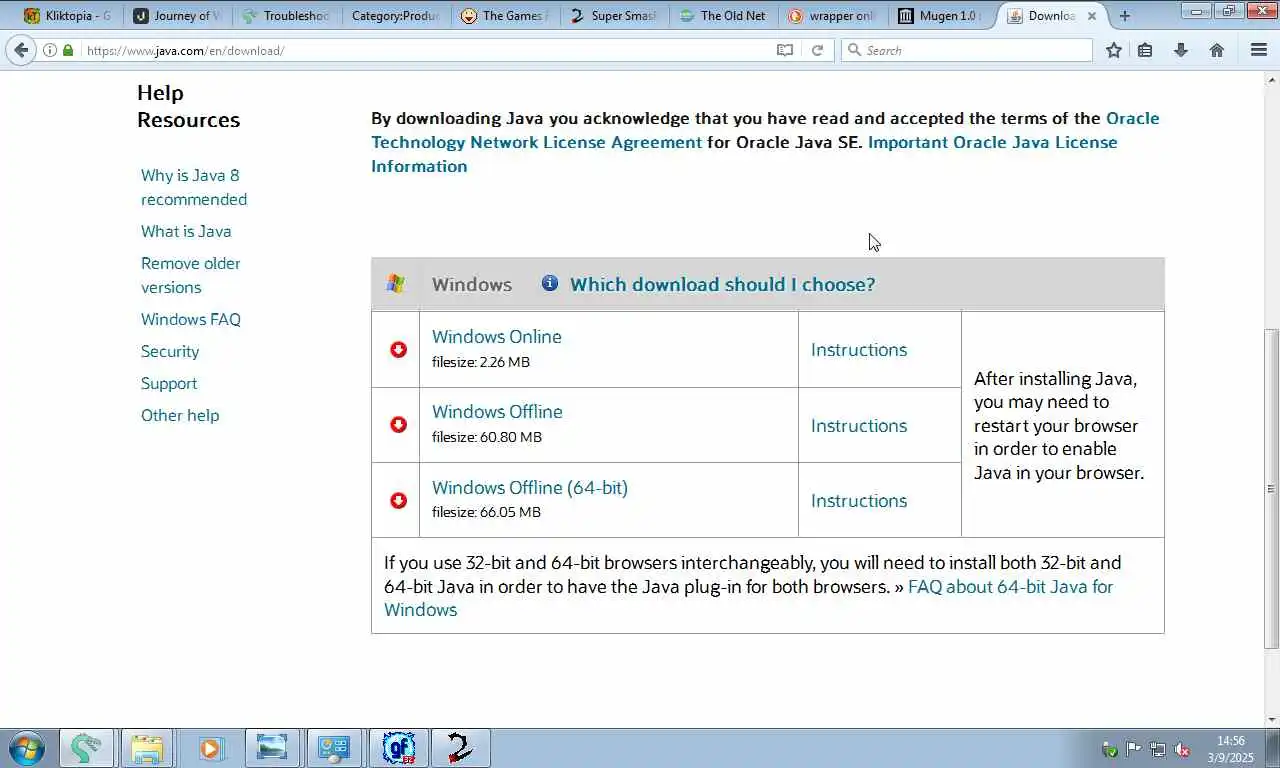Open the What is Java link
The height and width of the screenshot is (768, 1280).
click(186, 231)
